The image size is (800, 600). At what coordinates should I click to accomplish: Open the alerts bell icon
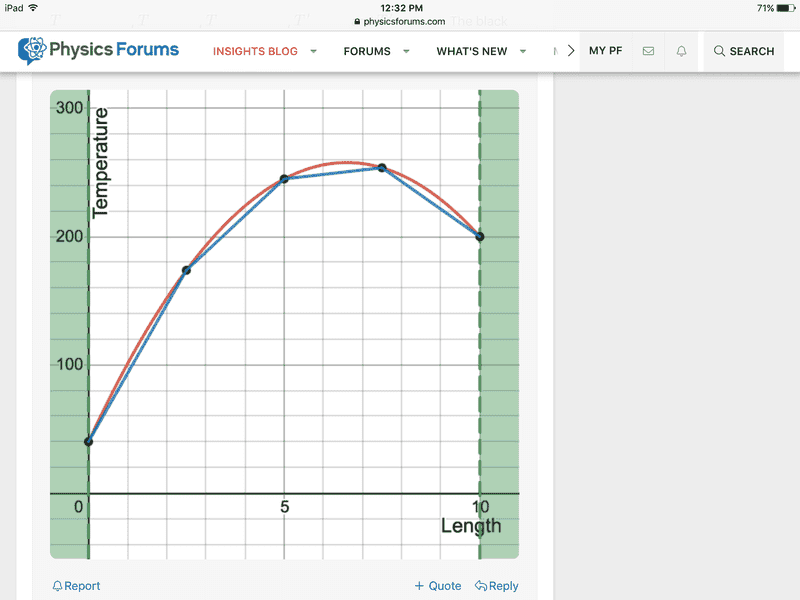[x=681, y=51]
